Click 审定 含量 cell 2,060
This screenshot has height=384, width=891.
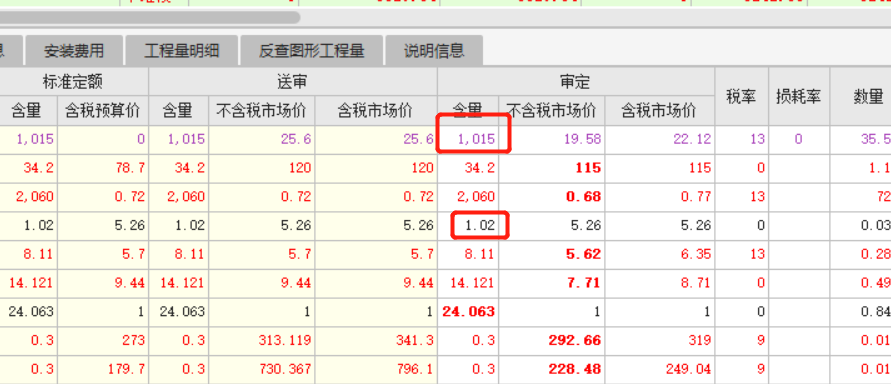click(468, 197)
